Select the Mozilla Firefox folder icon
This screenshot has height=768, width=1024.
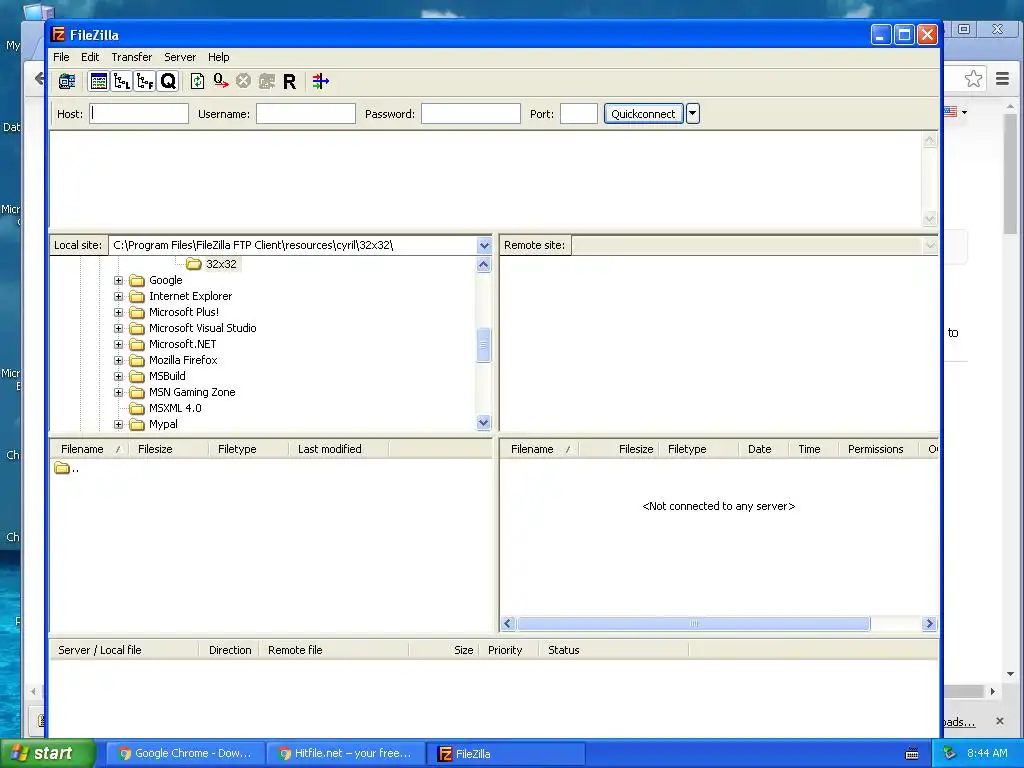(136, 360)
